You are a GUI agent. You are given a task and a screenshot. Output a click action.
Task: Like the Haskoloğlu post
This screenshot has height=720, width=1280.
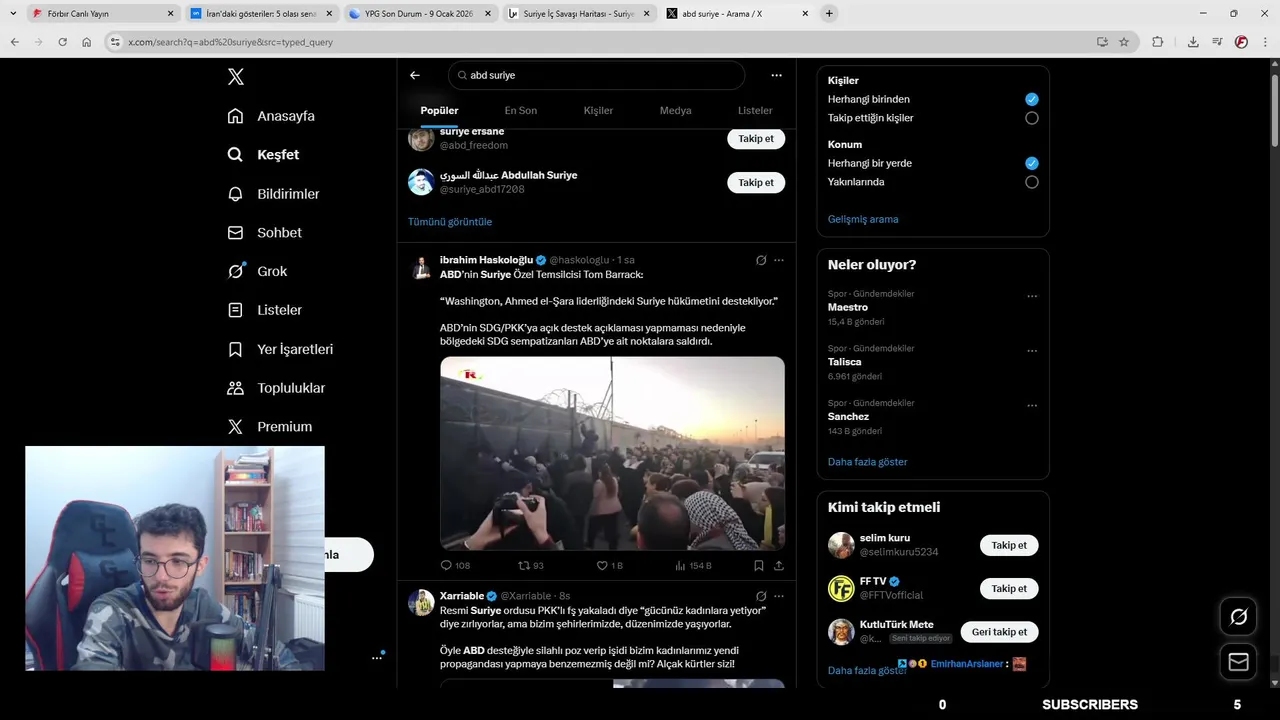pyautogui.click(x=602, y=565)
